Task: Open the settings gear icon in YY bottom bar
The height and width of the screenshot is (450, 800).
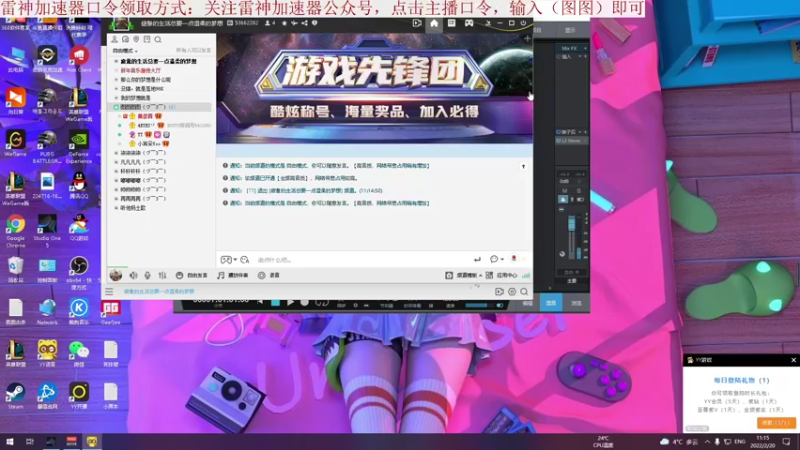Action: (512, 292)
